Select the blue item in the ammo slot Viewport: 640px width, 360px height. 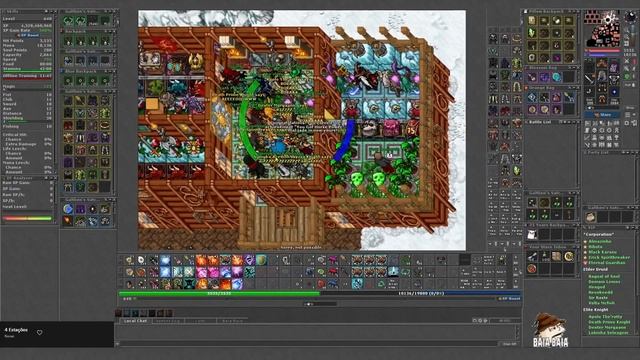[x=614, y=92]
